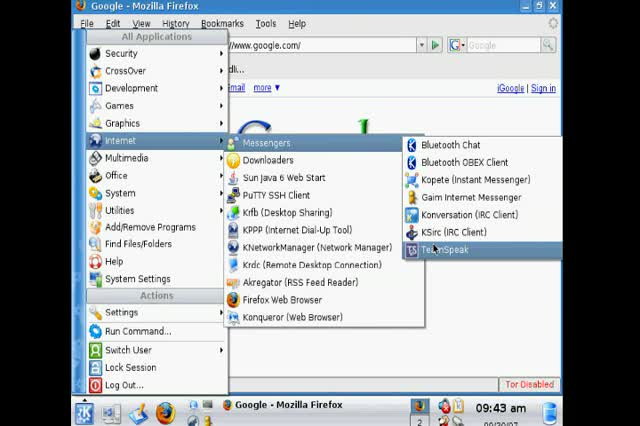Click the CrossOver menu icon
The image size is (640, 426).
pyautogui.click(x=96, y=71)
